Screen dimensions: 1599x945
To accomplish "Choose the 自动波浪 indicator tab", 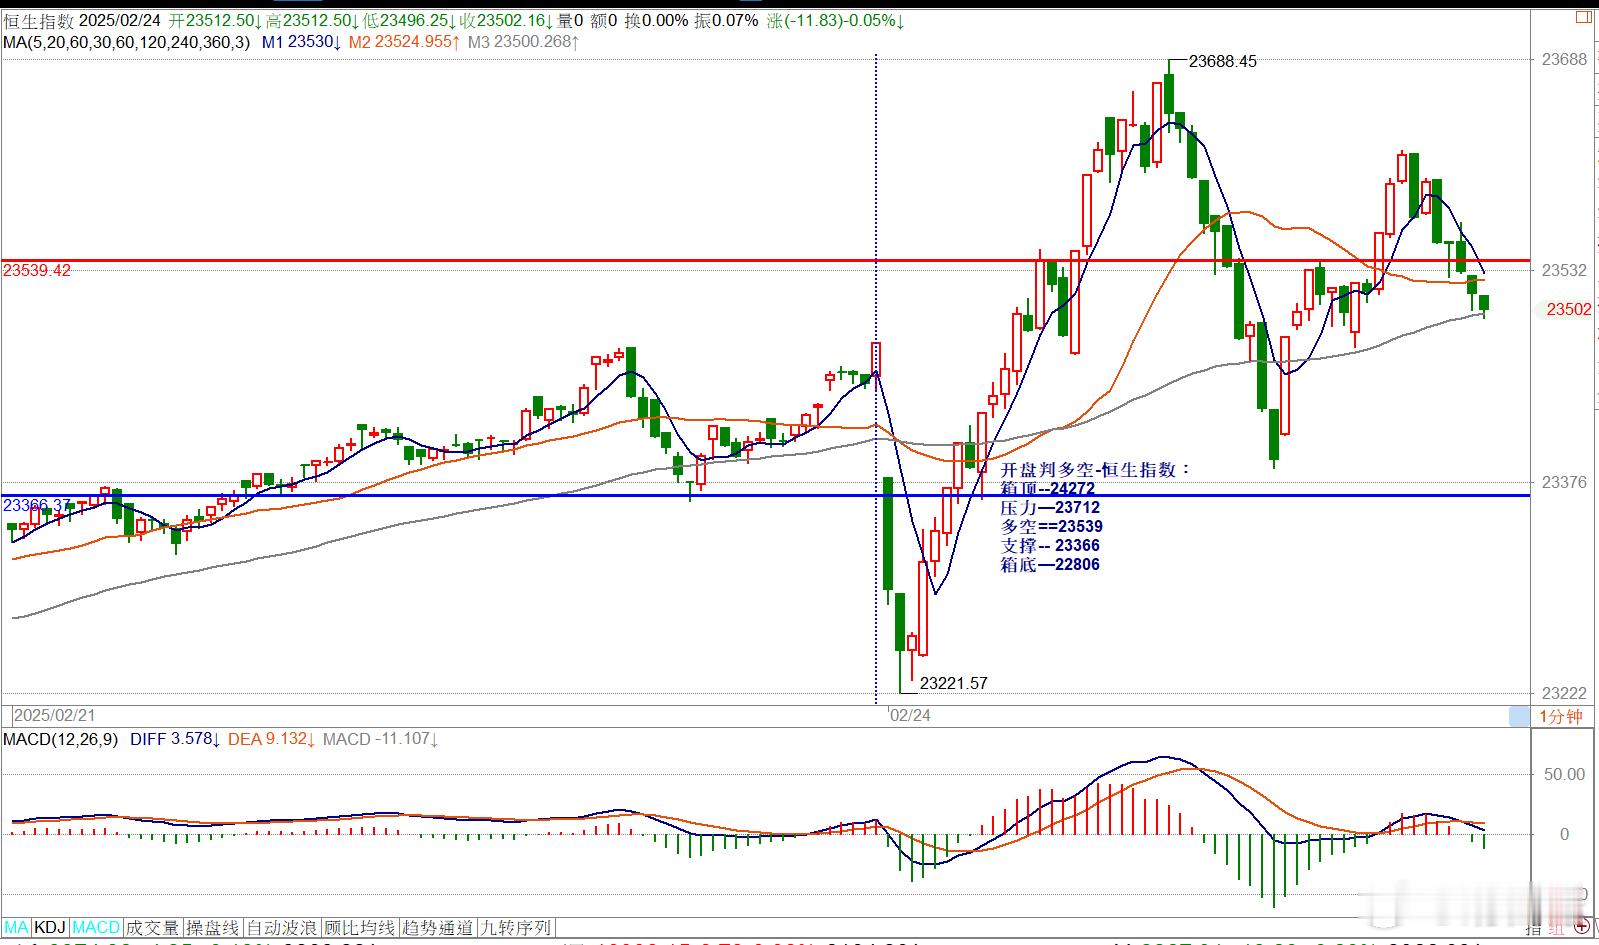I will point(282,928).
